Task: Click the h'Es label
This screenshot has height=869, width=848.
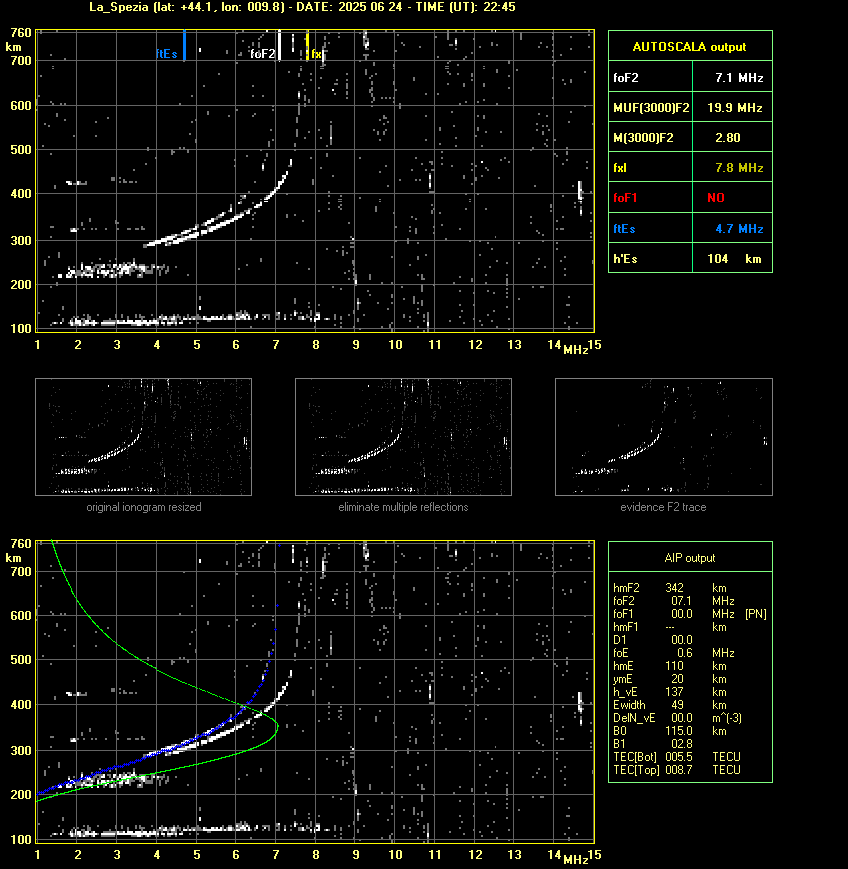Action: pos(625,259)
